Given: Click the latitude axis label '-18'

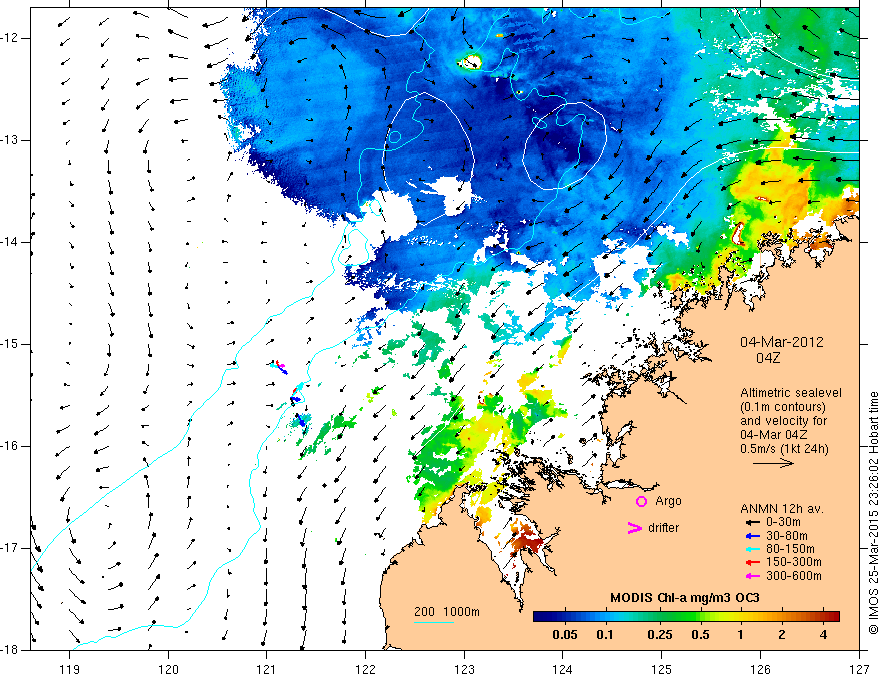Looking at the screenshot, I should (11, 650).
